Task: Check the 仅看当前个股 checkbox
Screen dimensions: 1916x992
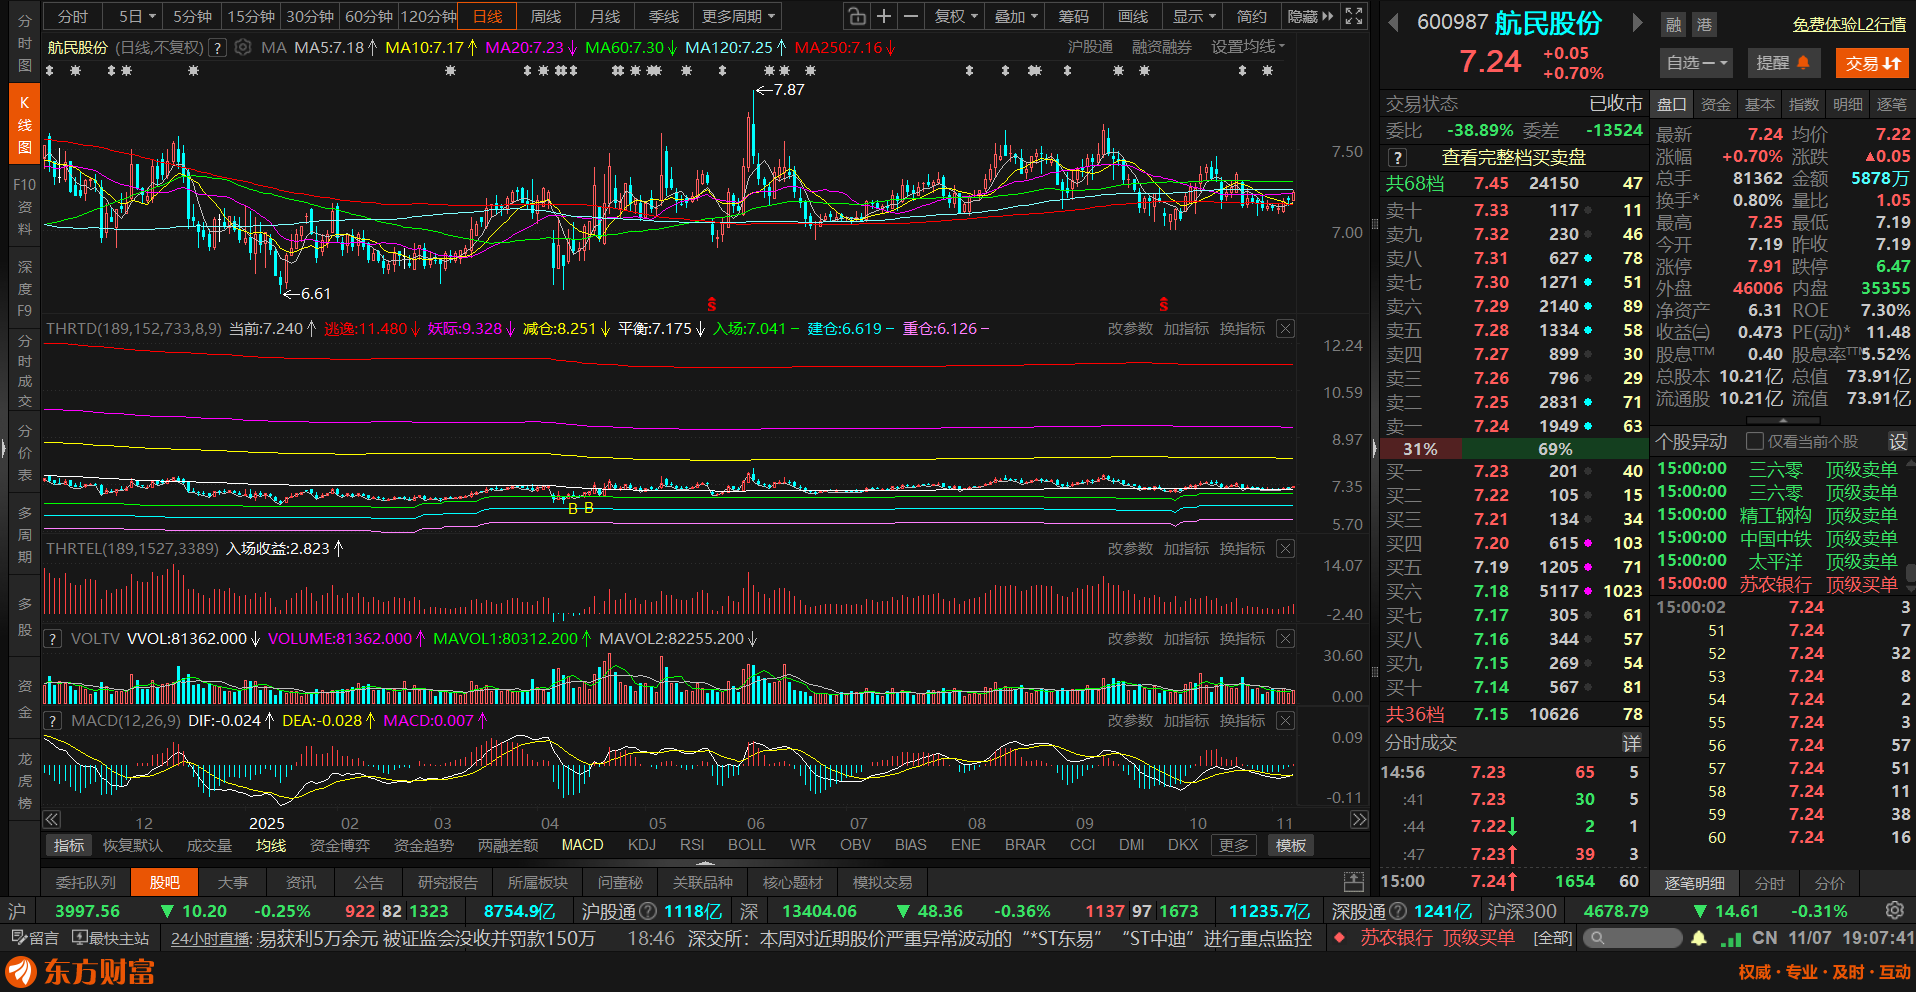Action: click(x=1754, y=441)
